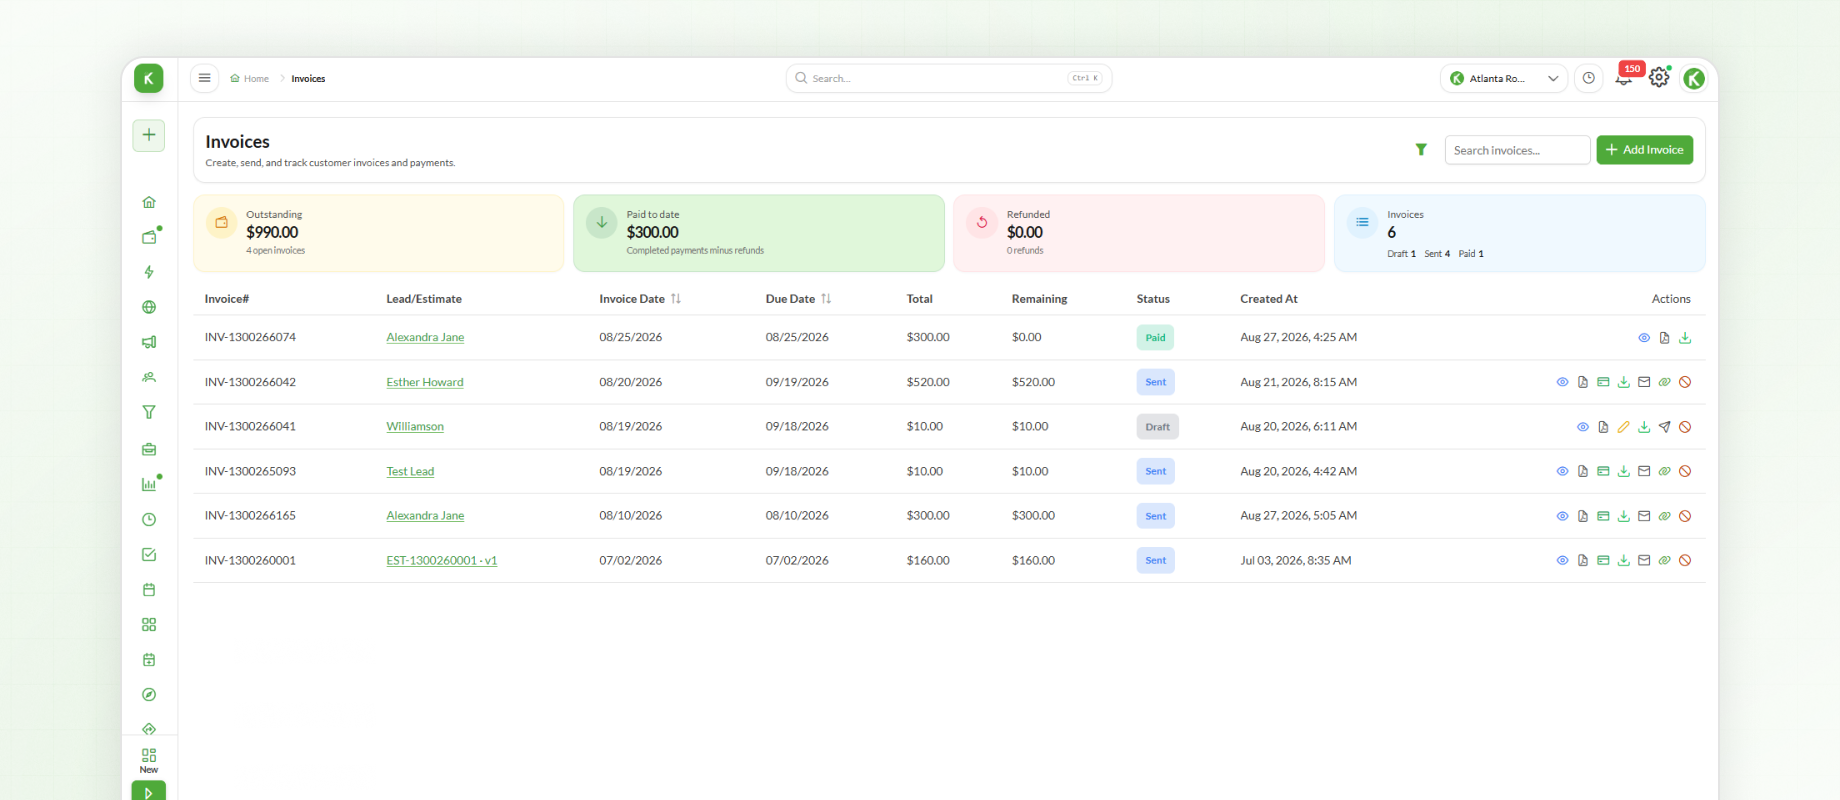
Task: Email invoice INV-1300266042 with envelope icon
Action: (x=1644, y=382)
